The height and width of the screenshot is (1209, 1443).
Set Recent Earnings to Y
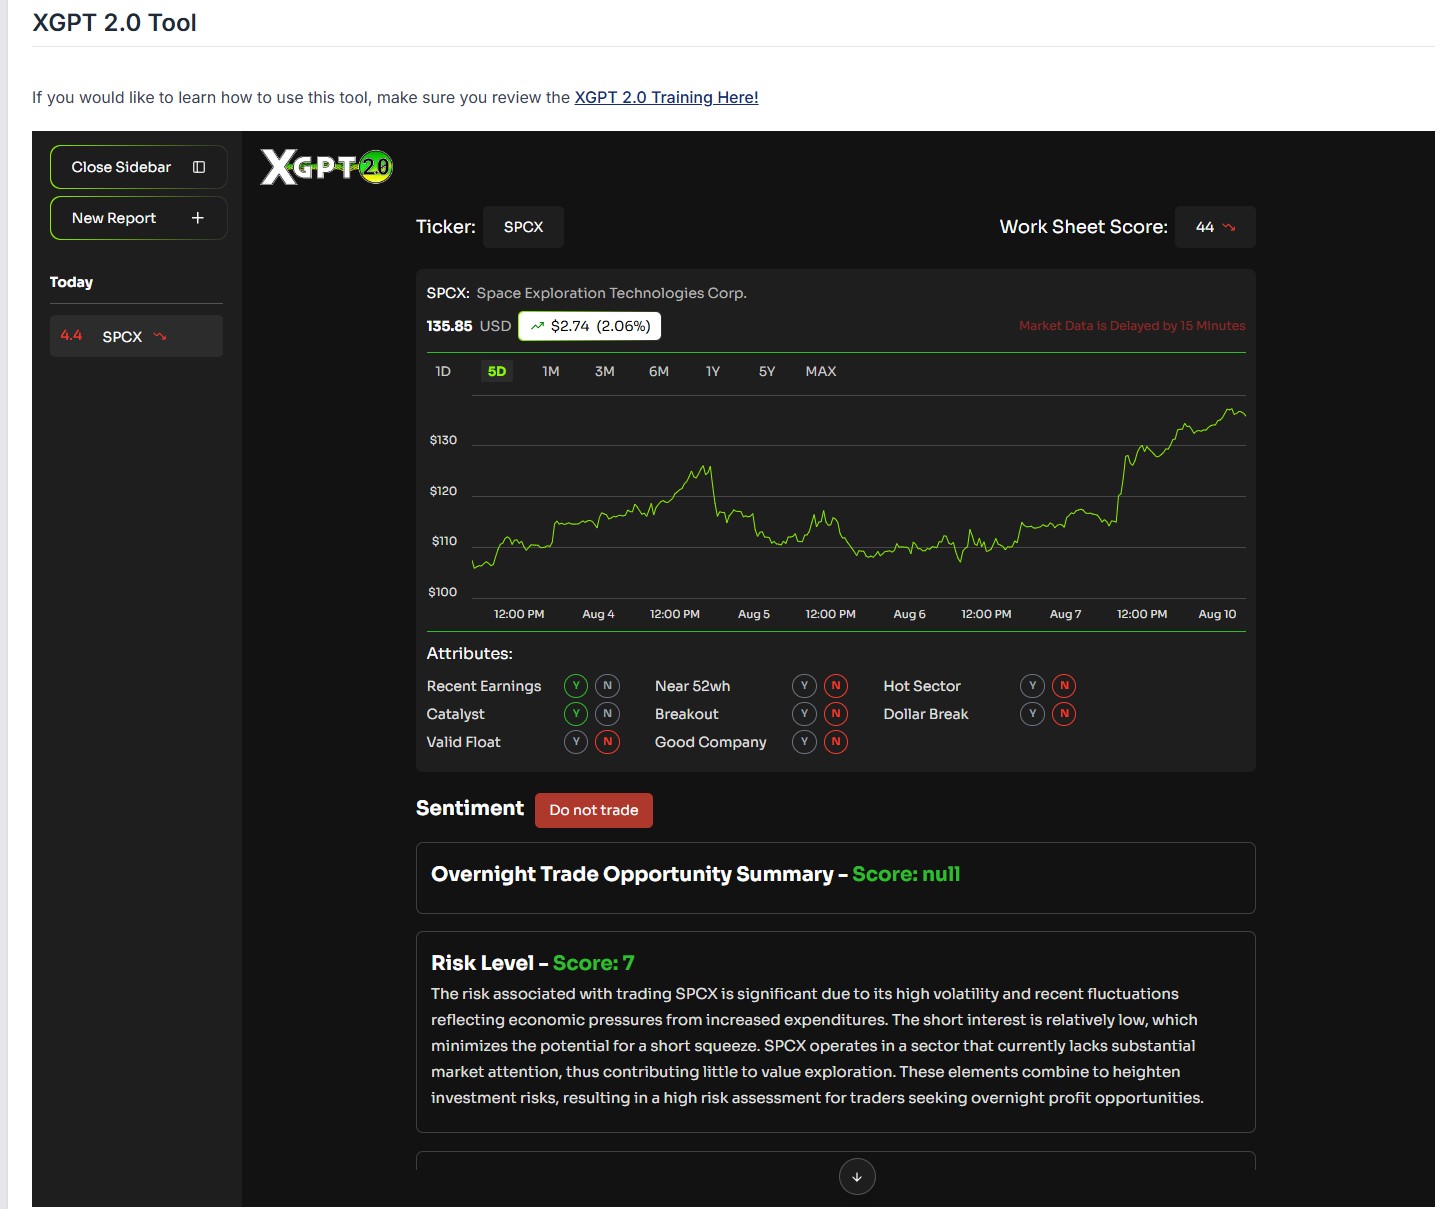pos(576,686)
